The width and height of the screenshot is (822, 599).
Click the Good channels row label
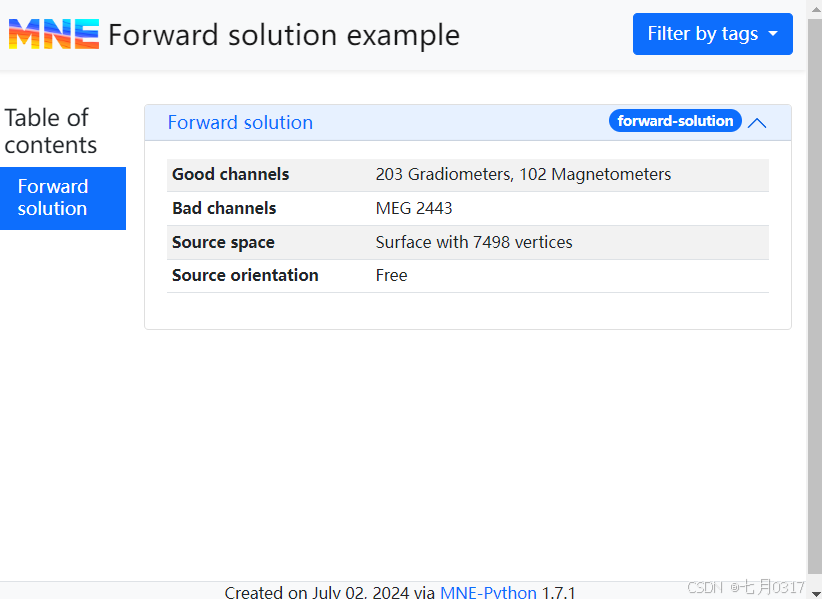230,174
